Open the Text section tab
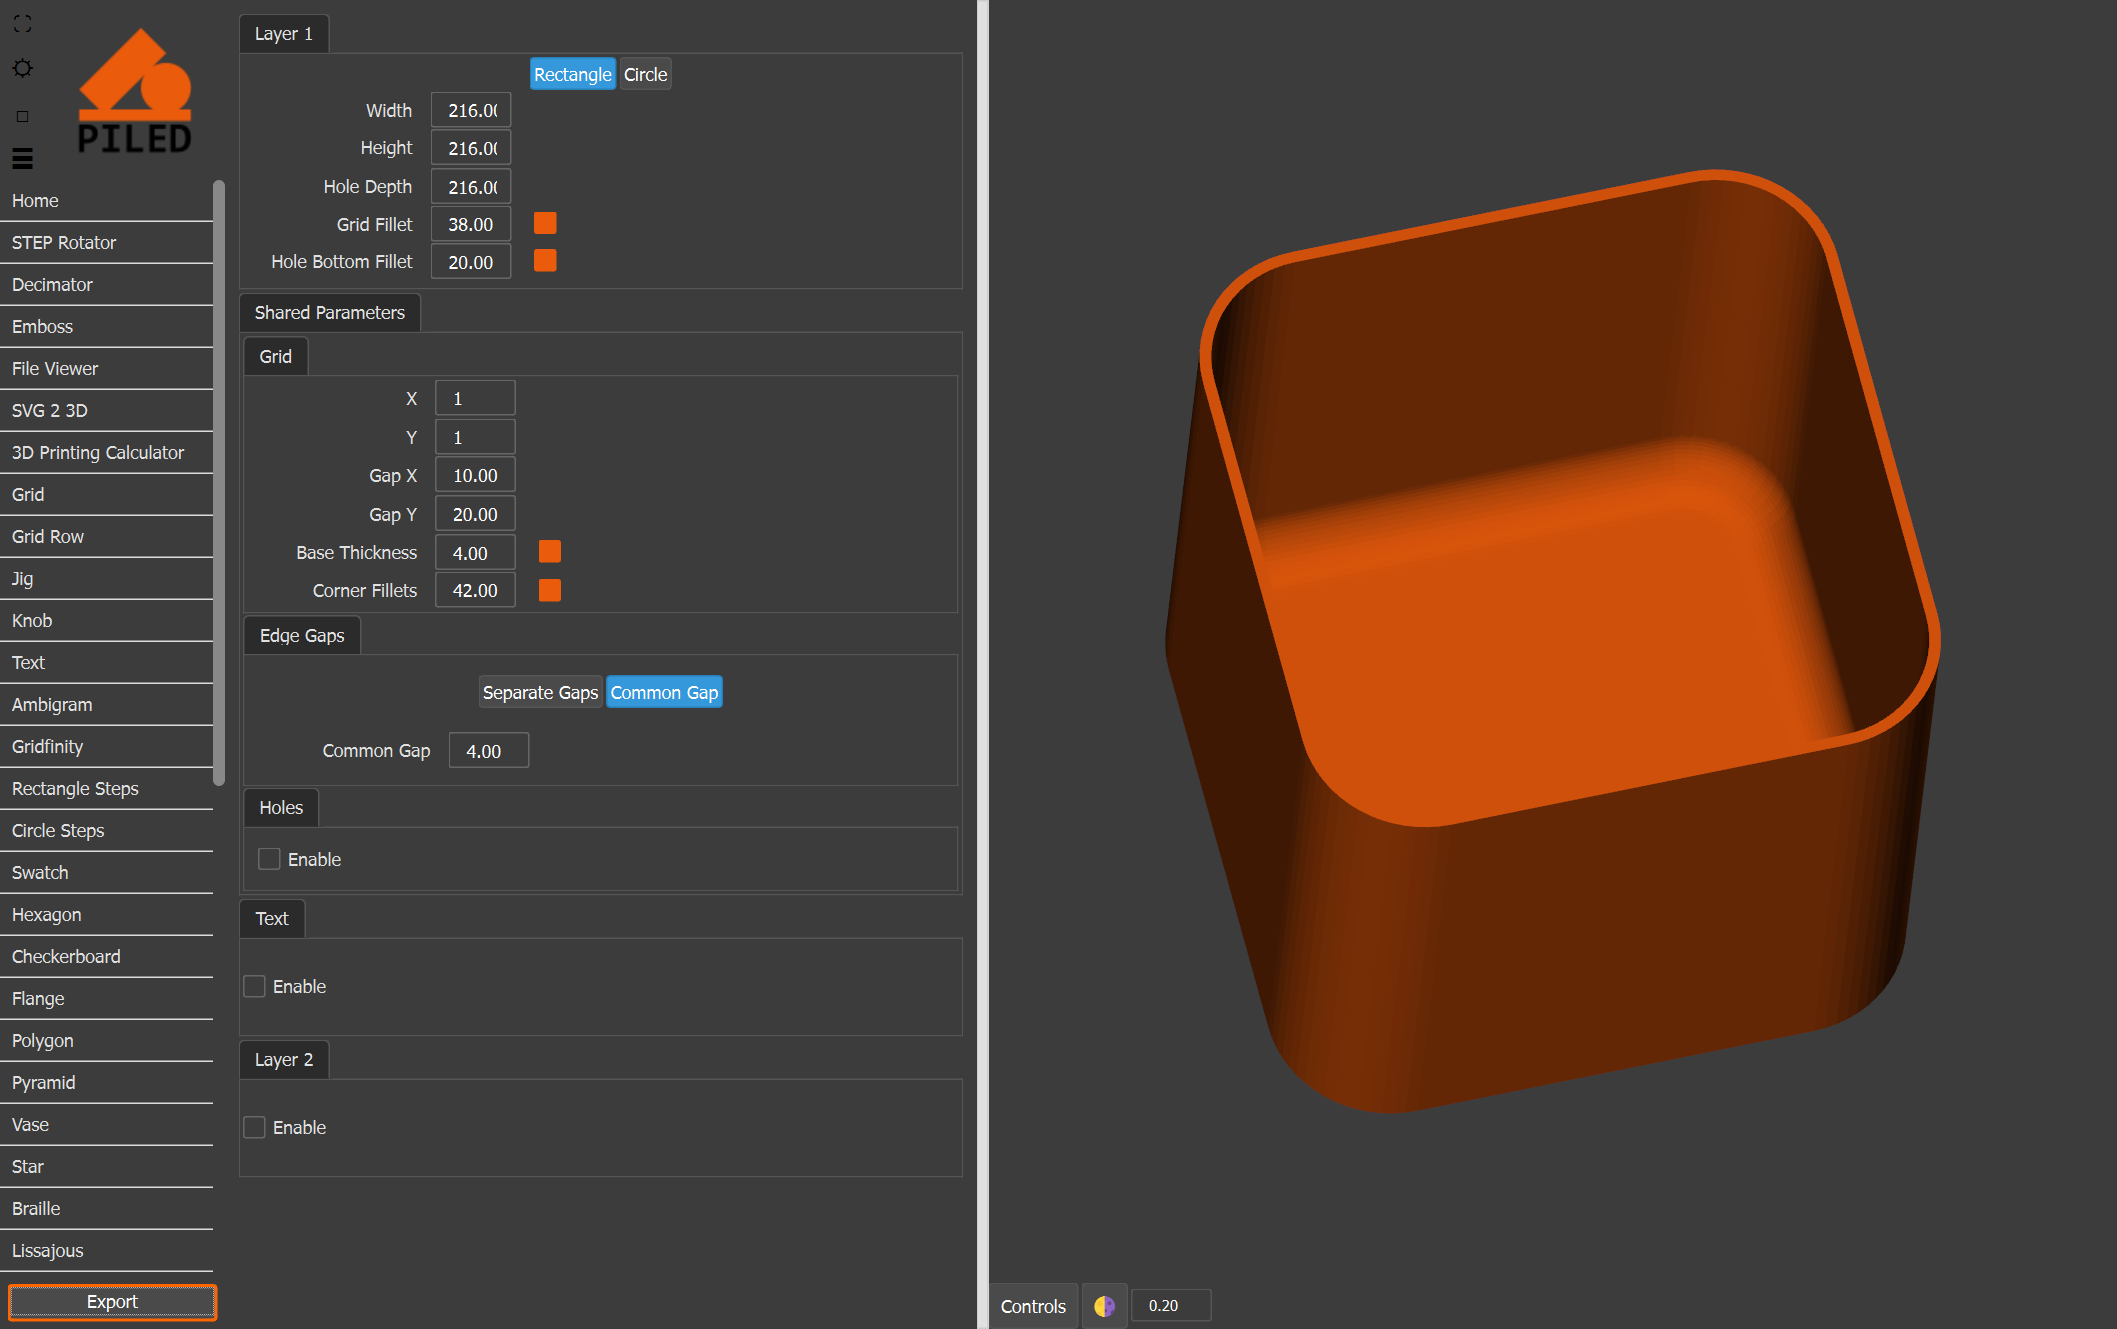 pyautogui.click(x=272, y=919)
